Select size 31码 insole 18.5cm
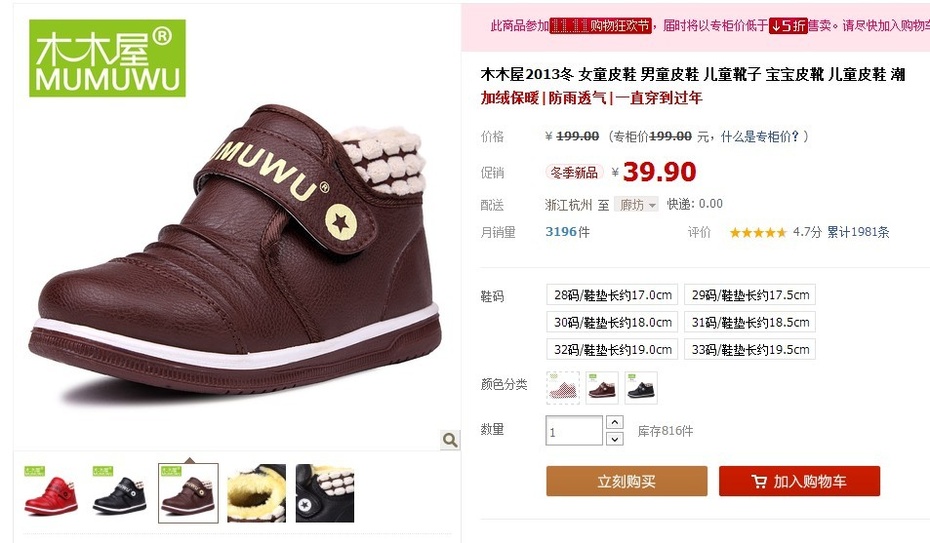Image resolution: width=930 pixels, height=543 pixels. (x=750, y=322)
